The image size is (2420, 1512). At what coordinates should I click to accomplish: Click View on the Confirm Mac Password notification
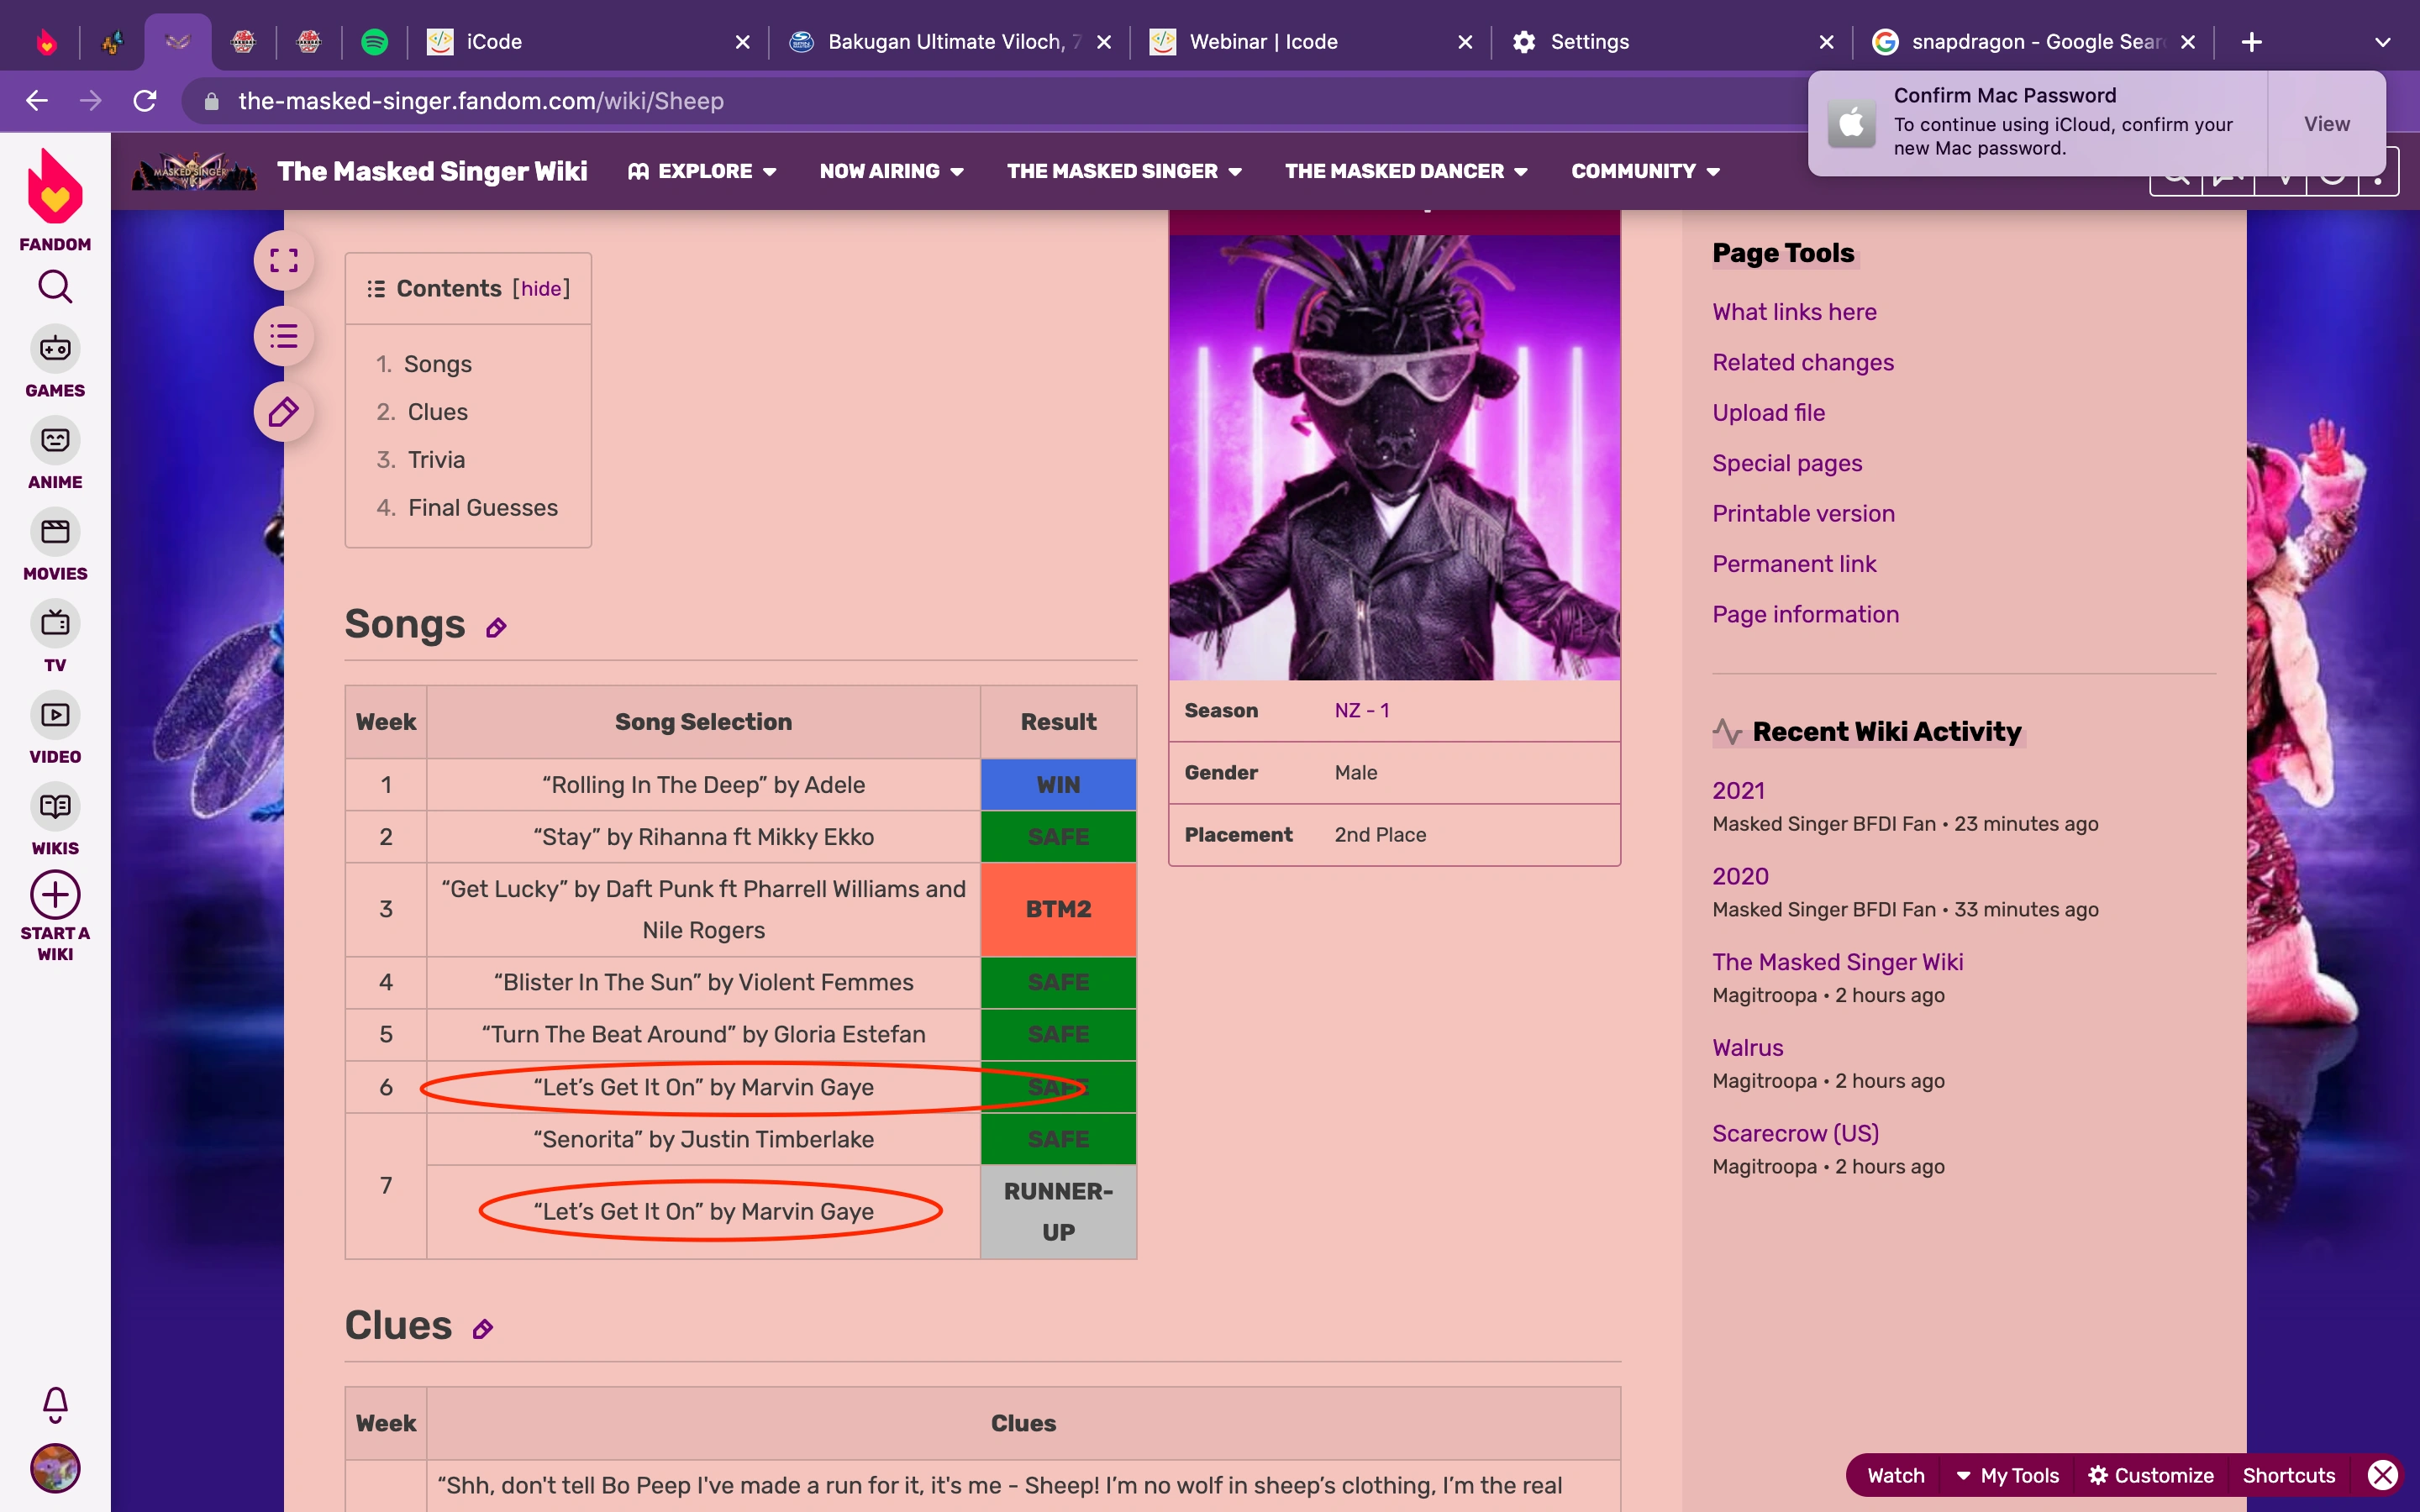(x=2326, y=124)
